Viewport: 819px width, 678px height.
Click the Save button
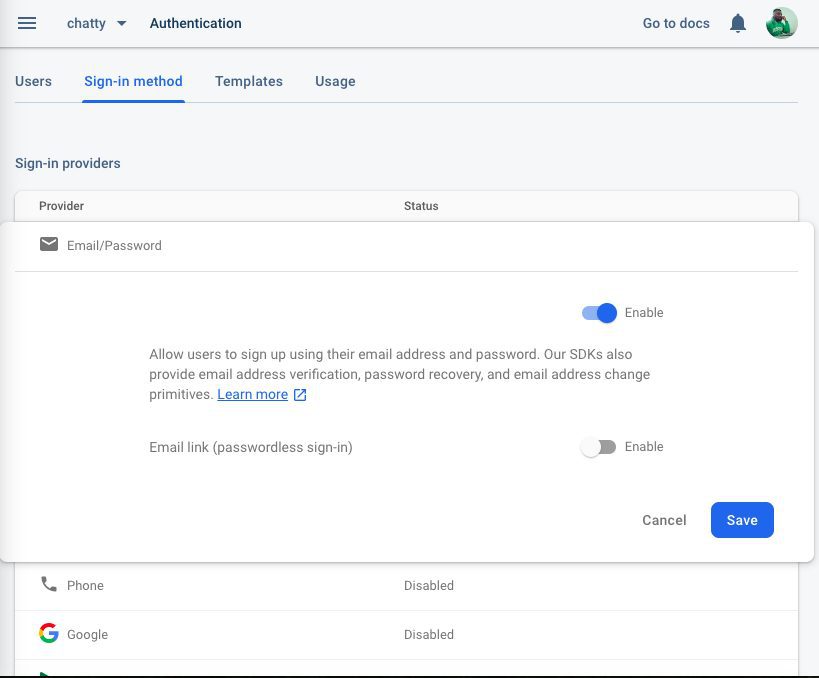pyautogui.click(x=742, y=520)
